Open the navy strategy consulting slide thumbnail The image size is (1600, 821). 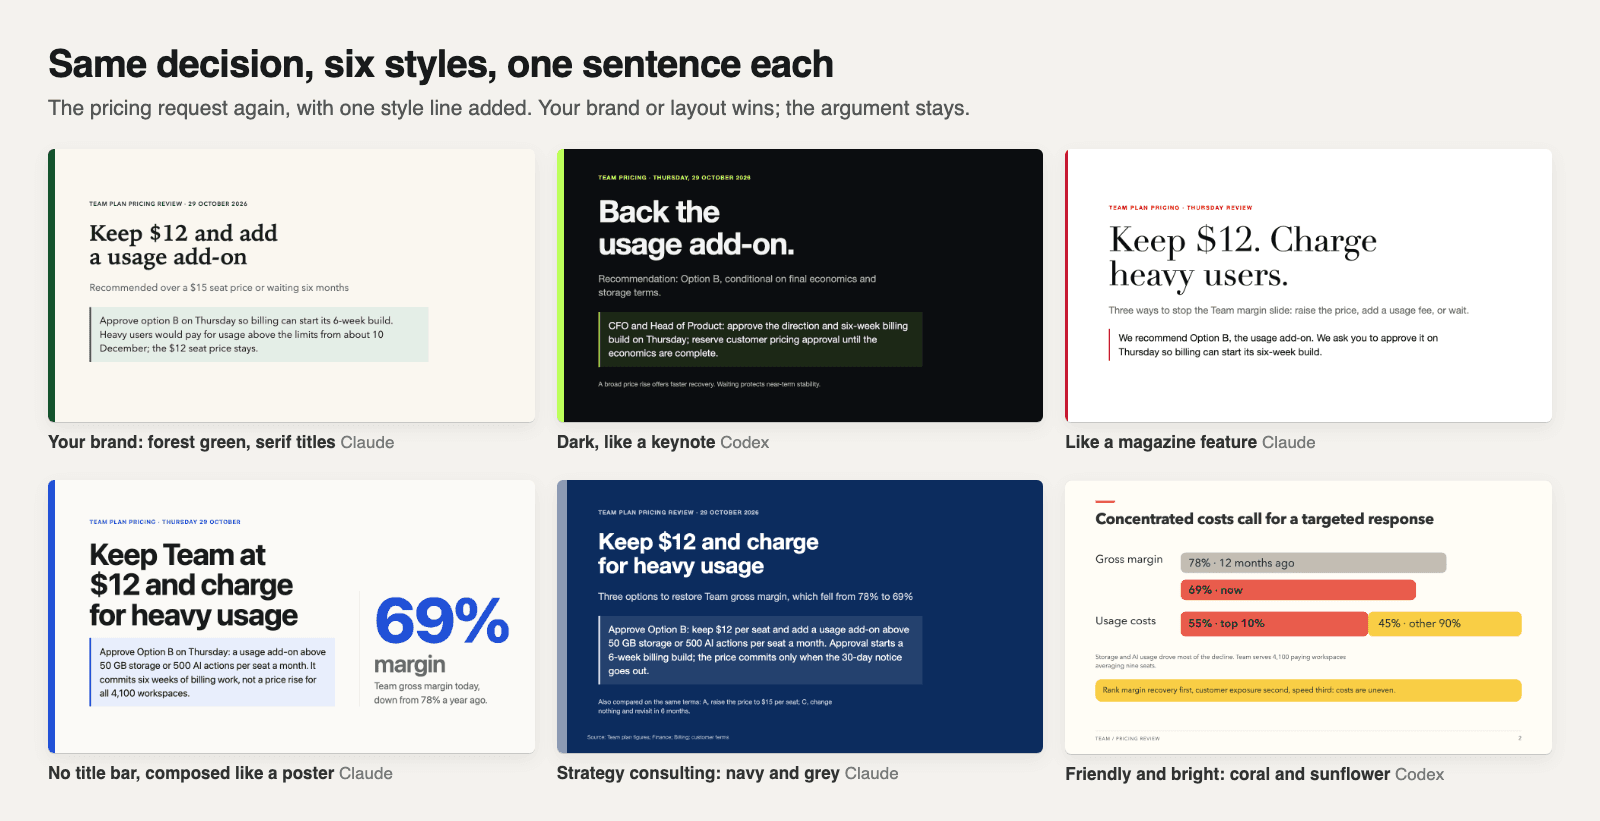point(800,616)
